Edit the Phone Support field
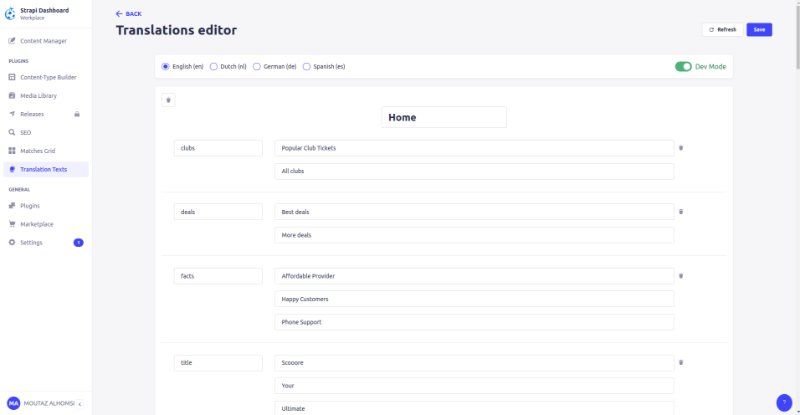The width and height of the screenshot is (800, 415). coord(474,322)
